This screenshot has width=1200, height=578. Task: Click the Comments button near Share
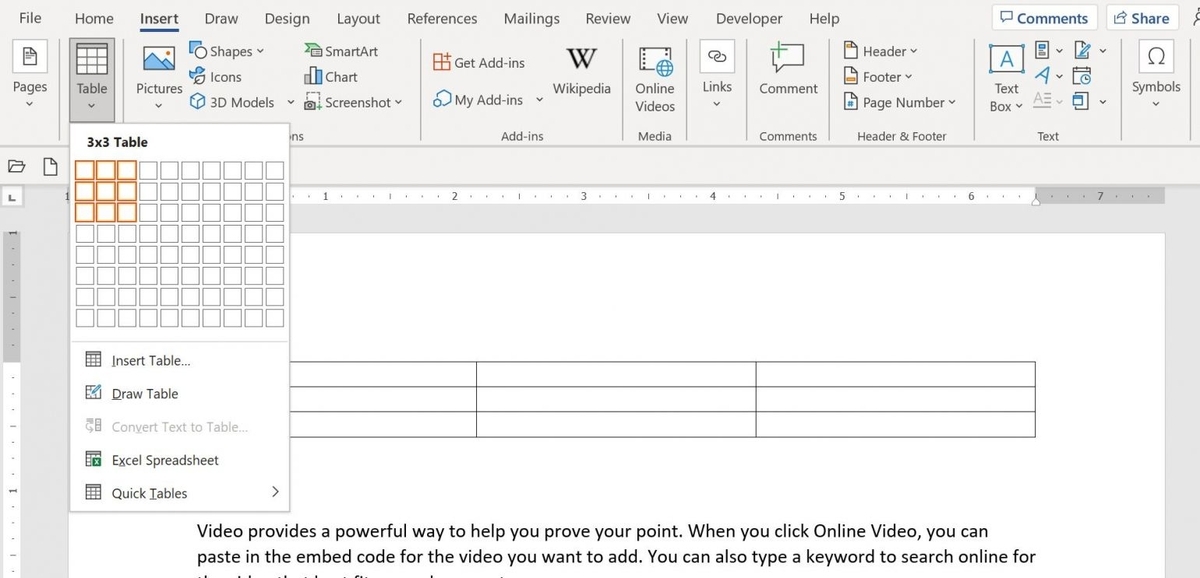(x=1044, y=17)
